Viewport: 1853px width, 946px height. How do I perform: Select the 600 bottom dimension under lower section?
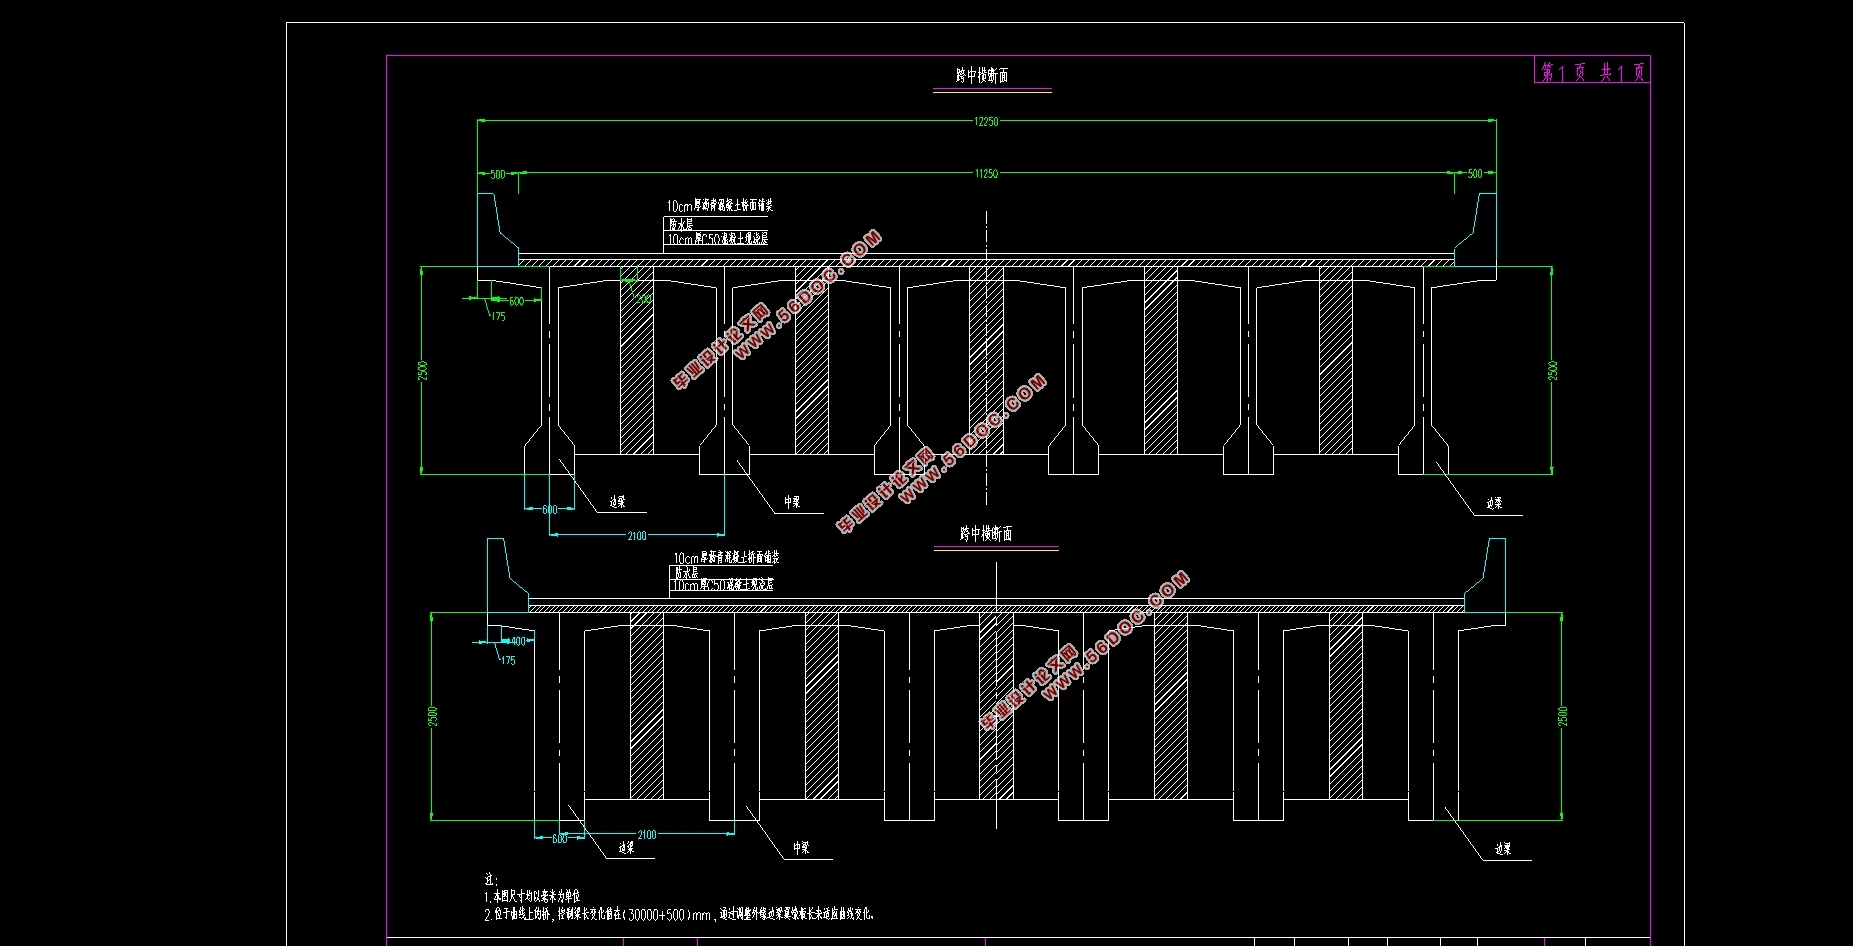559,839
